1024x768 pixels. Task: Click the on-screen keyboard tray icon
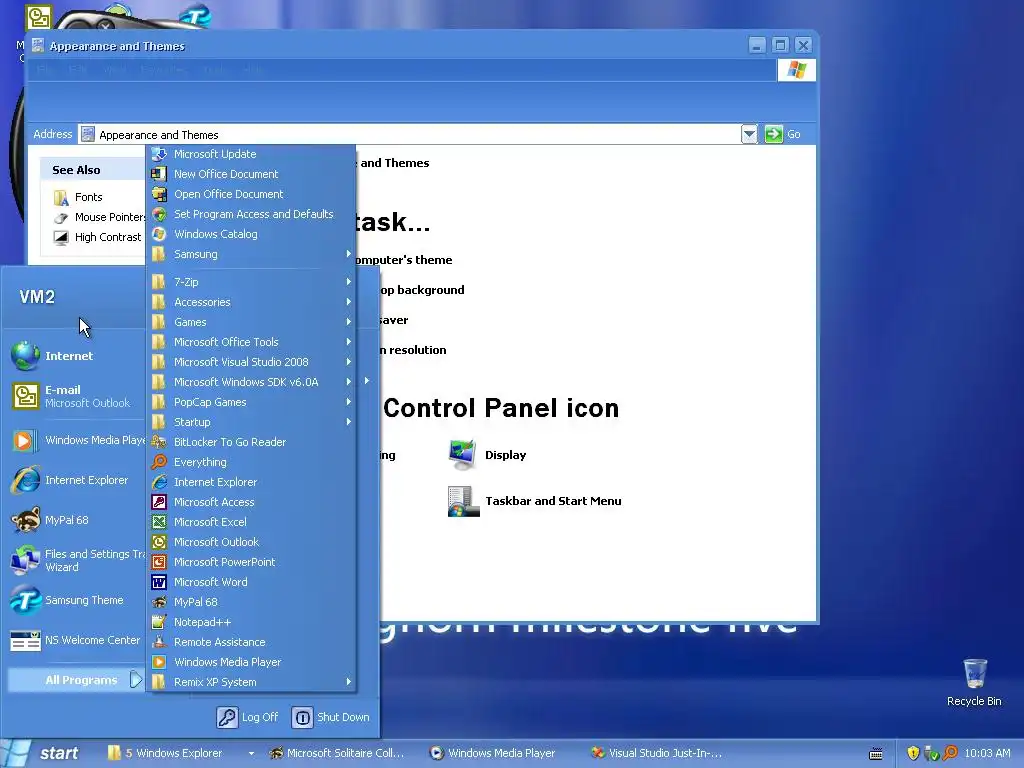tap(876, 754)
